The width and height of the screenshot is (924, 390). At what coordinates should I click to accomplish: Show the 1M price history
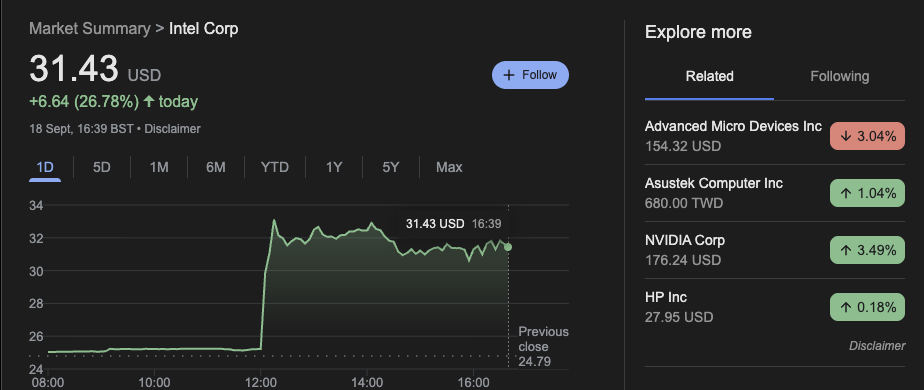tap(159, 167)
